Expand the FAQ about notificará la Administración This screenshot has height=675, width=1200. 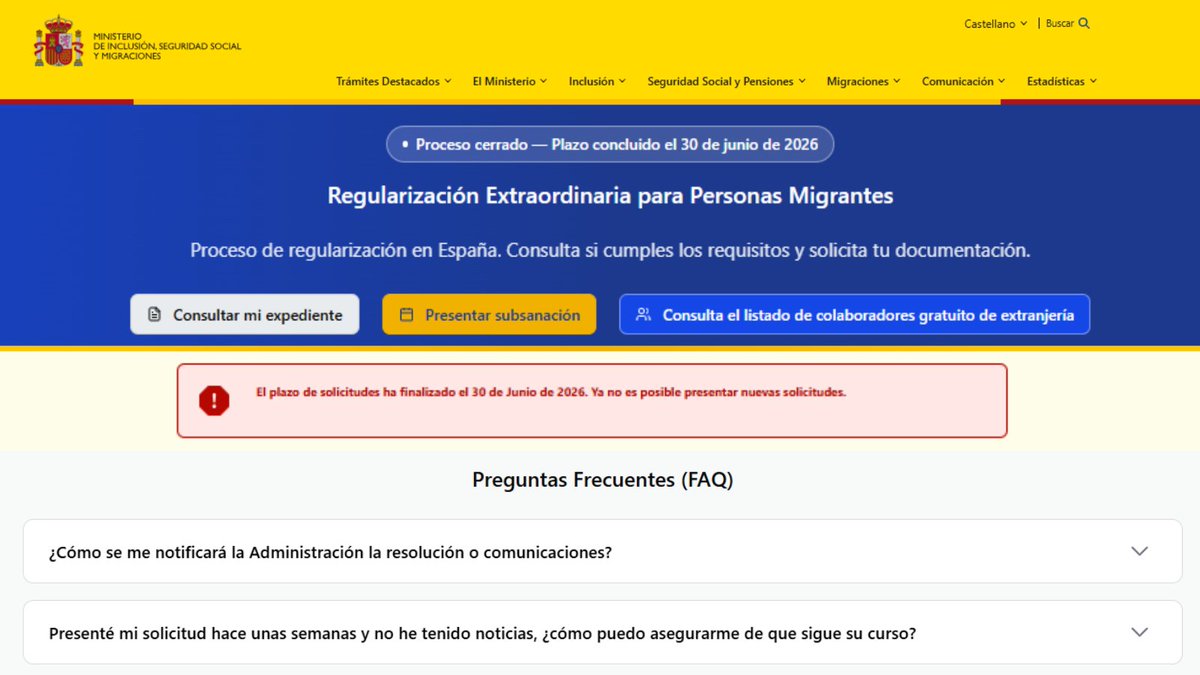602,551
